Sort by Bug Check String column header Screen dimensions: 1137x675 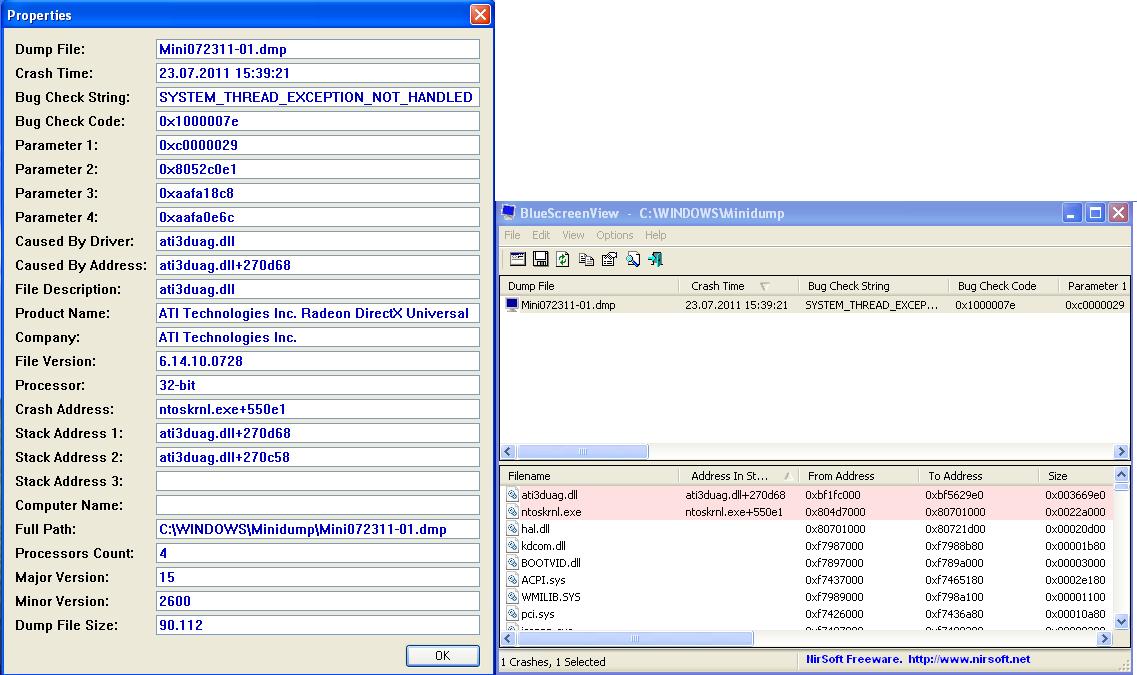pos(873,286)
